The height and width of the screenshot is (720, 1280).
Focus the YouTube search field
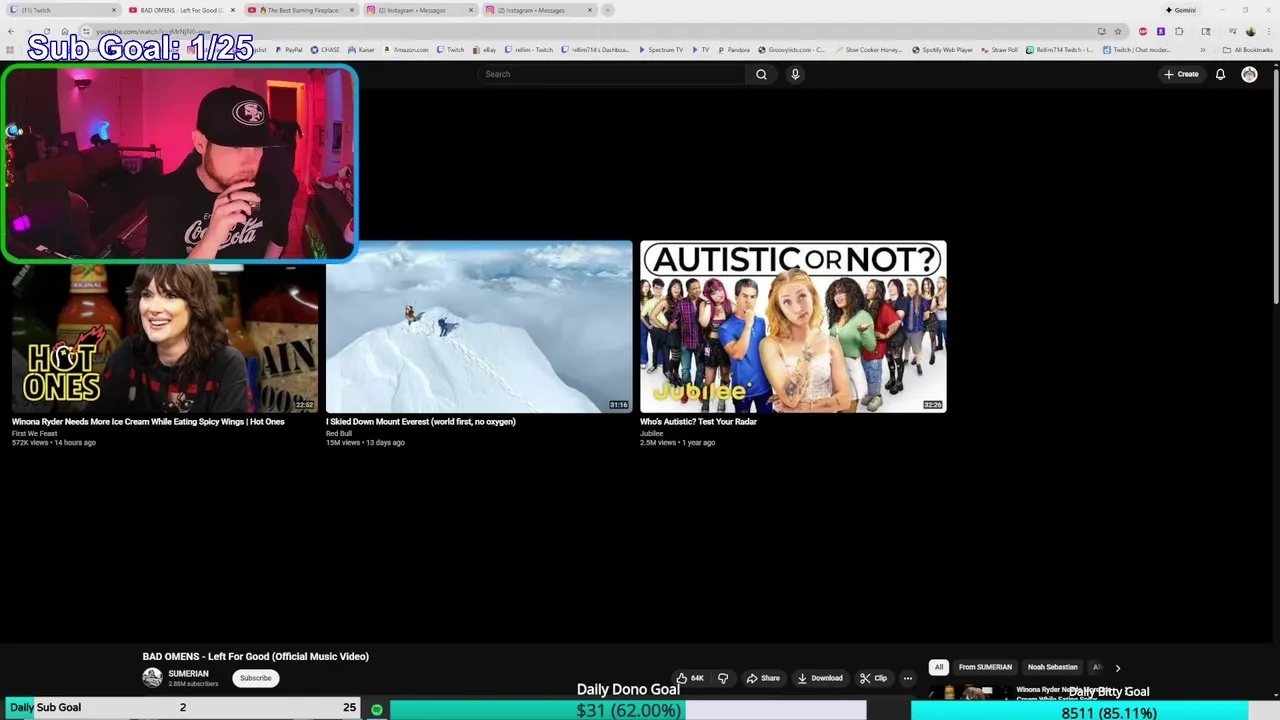coord(612,74)
